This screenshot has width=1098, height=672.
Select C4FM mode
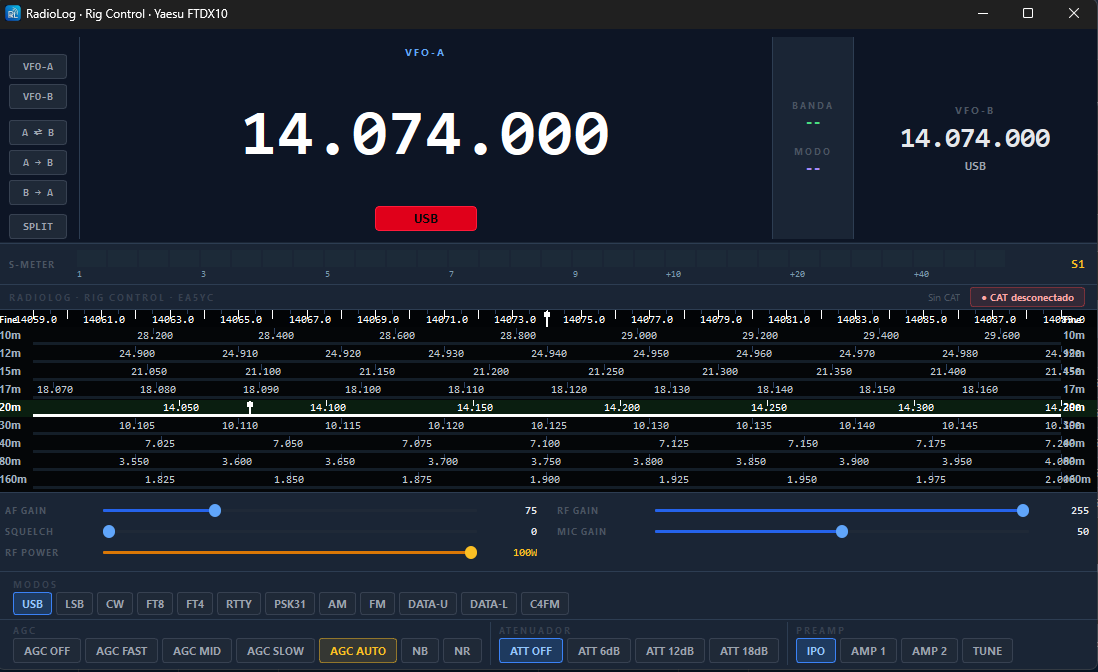[545, 603]
